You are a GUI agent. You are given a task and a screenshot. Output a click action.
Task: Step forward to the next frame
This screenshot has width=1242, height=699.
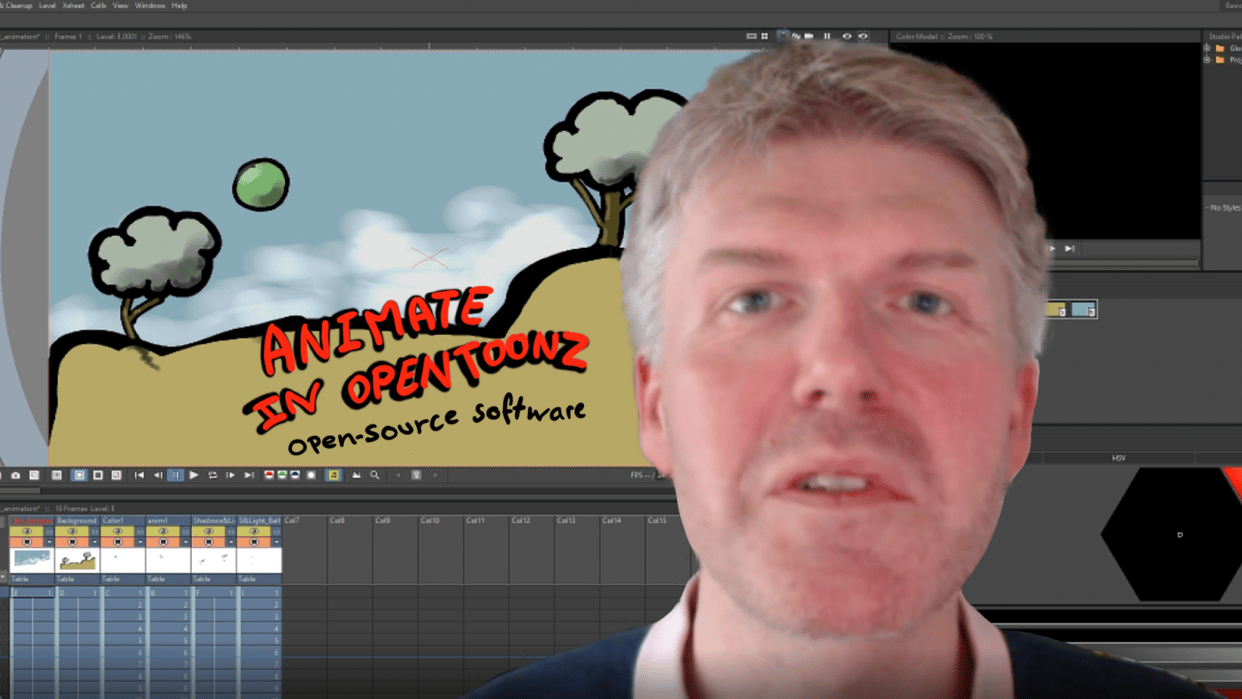point(230,475)
